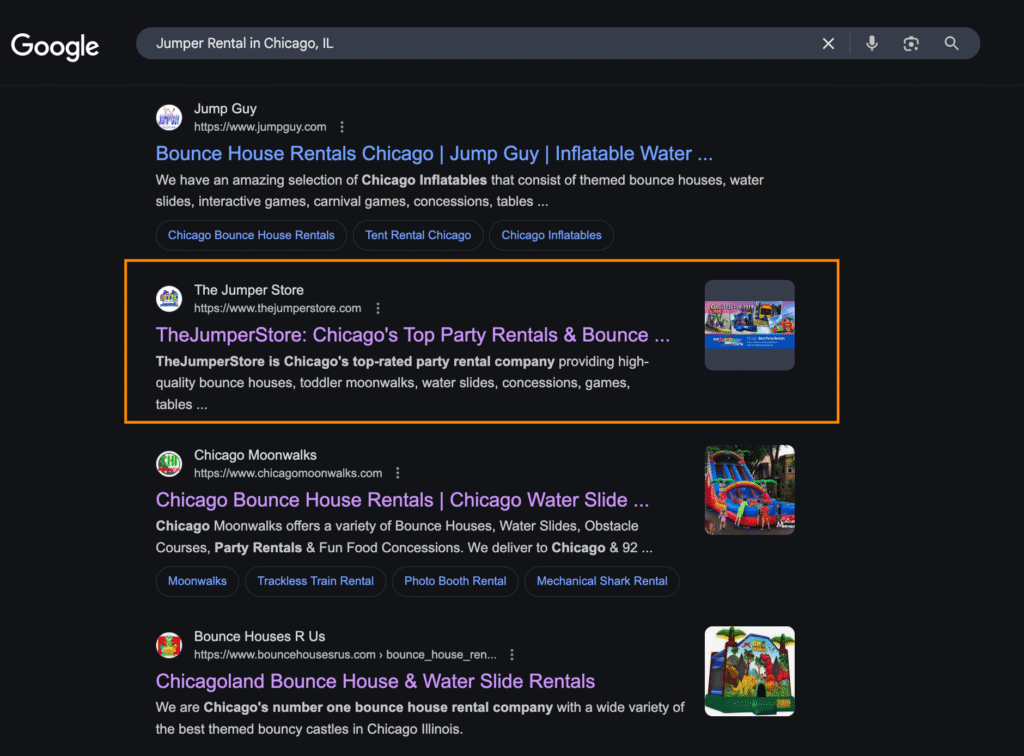Open more options for Jump Guy result
The image size is (1024, 756).
click(342, 127)
